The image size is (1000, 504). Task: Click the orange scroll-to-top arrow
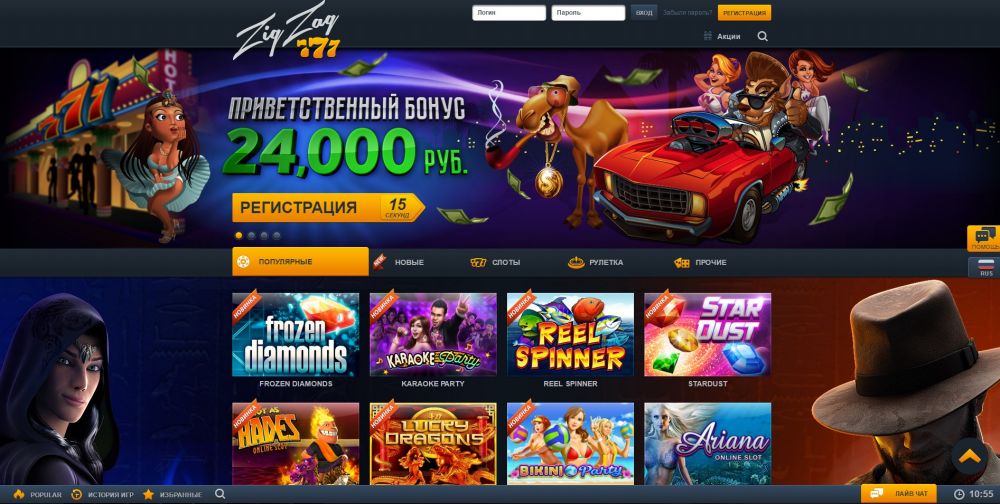tap(969, 456)
